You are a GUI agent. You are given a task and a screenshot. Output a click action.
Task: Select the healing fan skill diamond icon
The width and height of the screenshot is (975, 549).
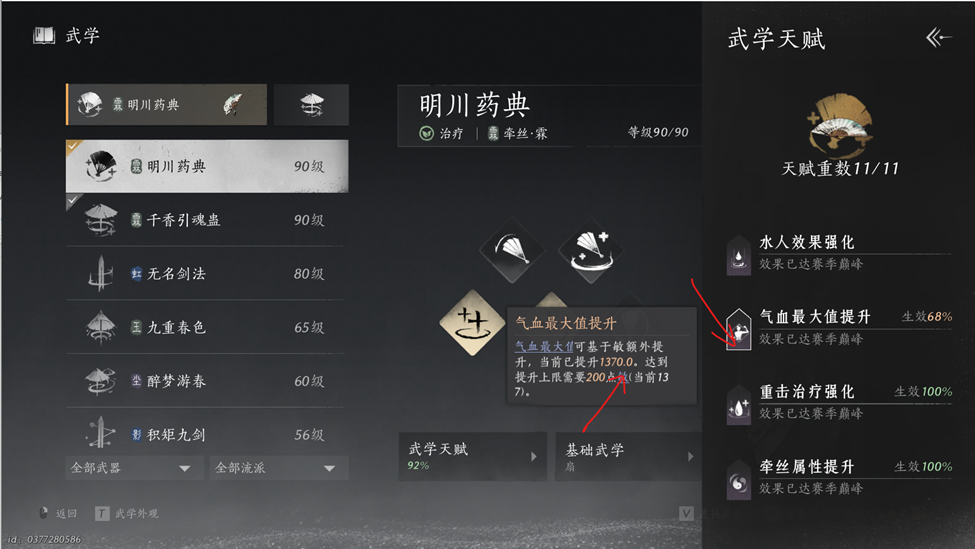coord(591,251)
